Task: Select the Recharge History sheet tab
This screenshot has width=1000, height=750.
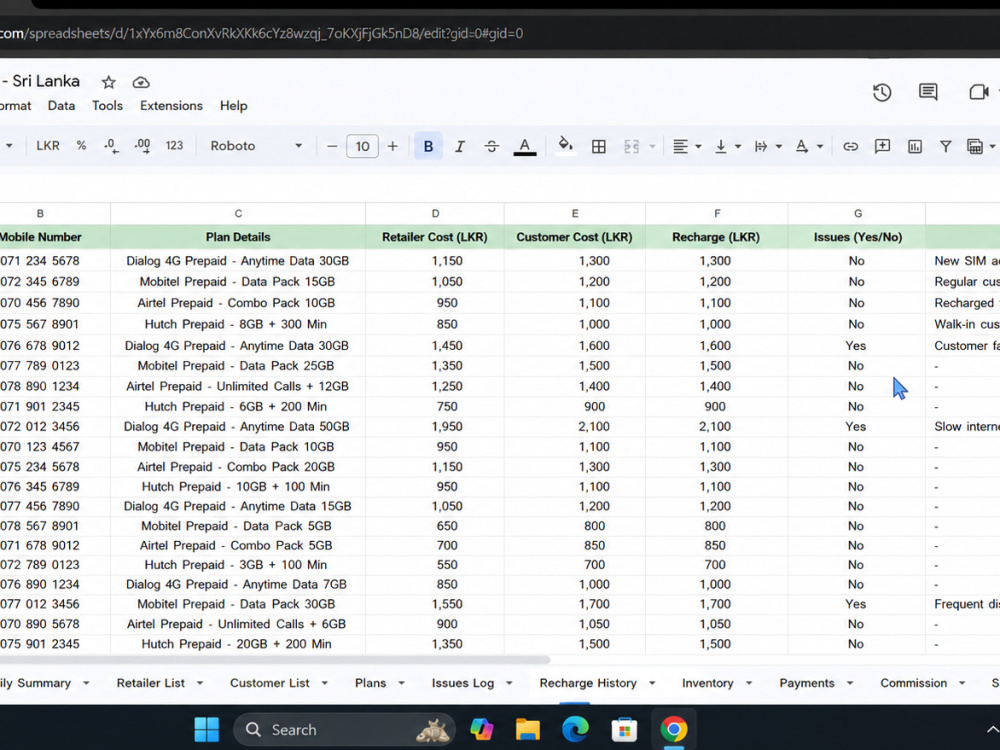Action: (588, 683)
